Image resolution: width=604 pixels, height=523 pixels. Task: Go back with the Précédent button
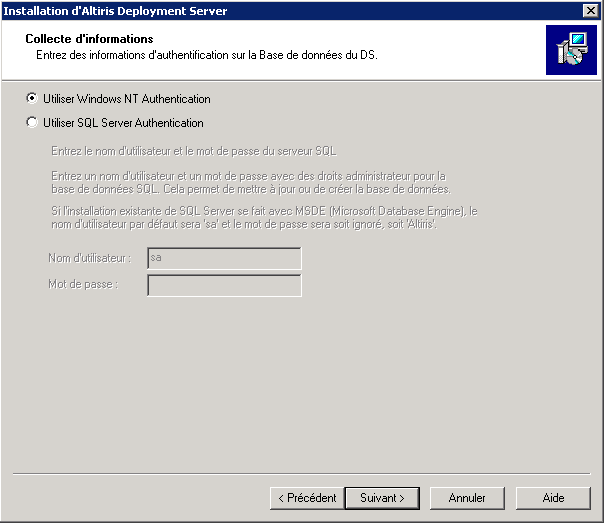tap(306, 497)
